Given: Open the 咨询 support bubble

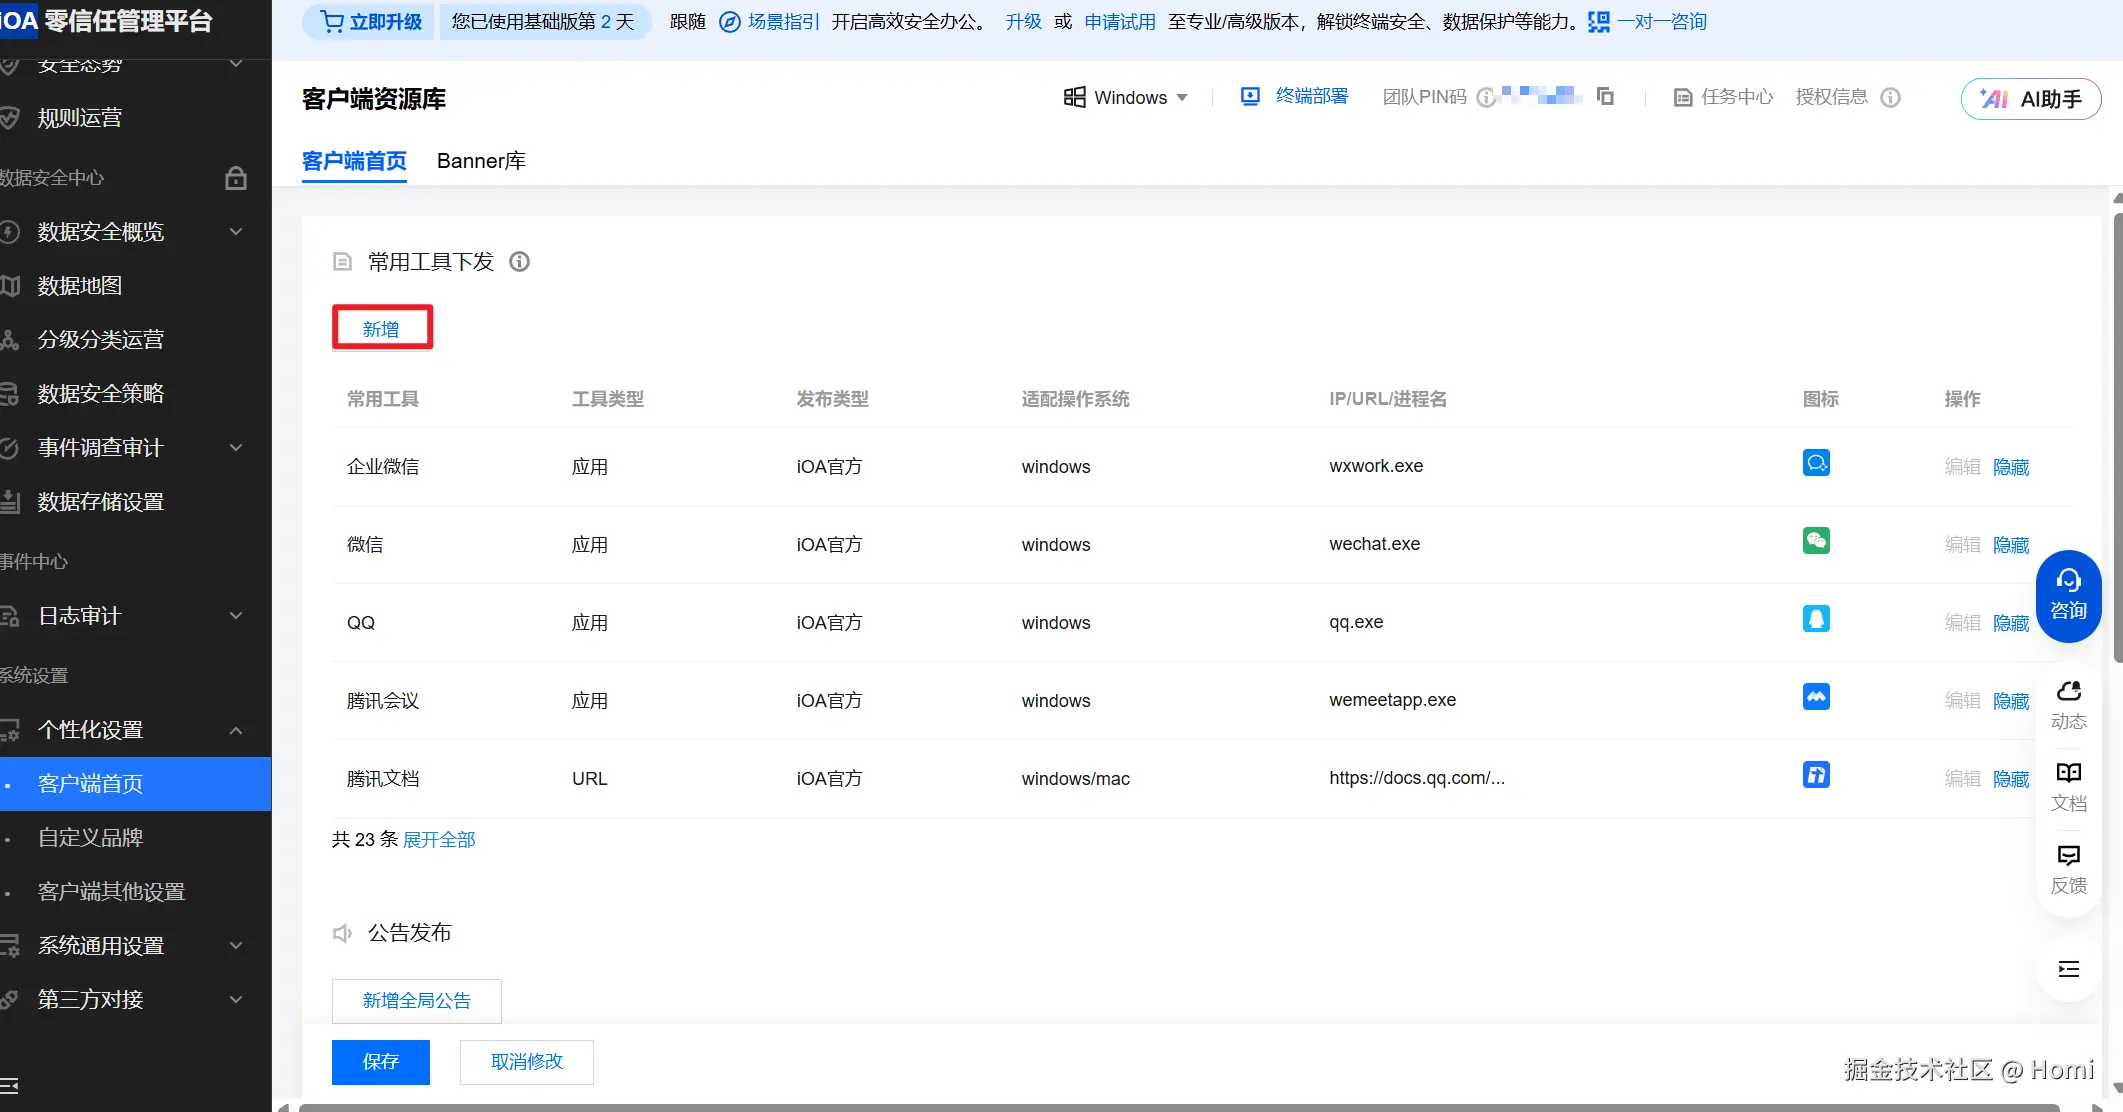Looking at the screenshot, I should (2068, 596).
